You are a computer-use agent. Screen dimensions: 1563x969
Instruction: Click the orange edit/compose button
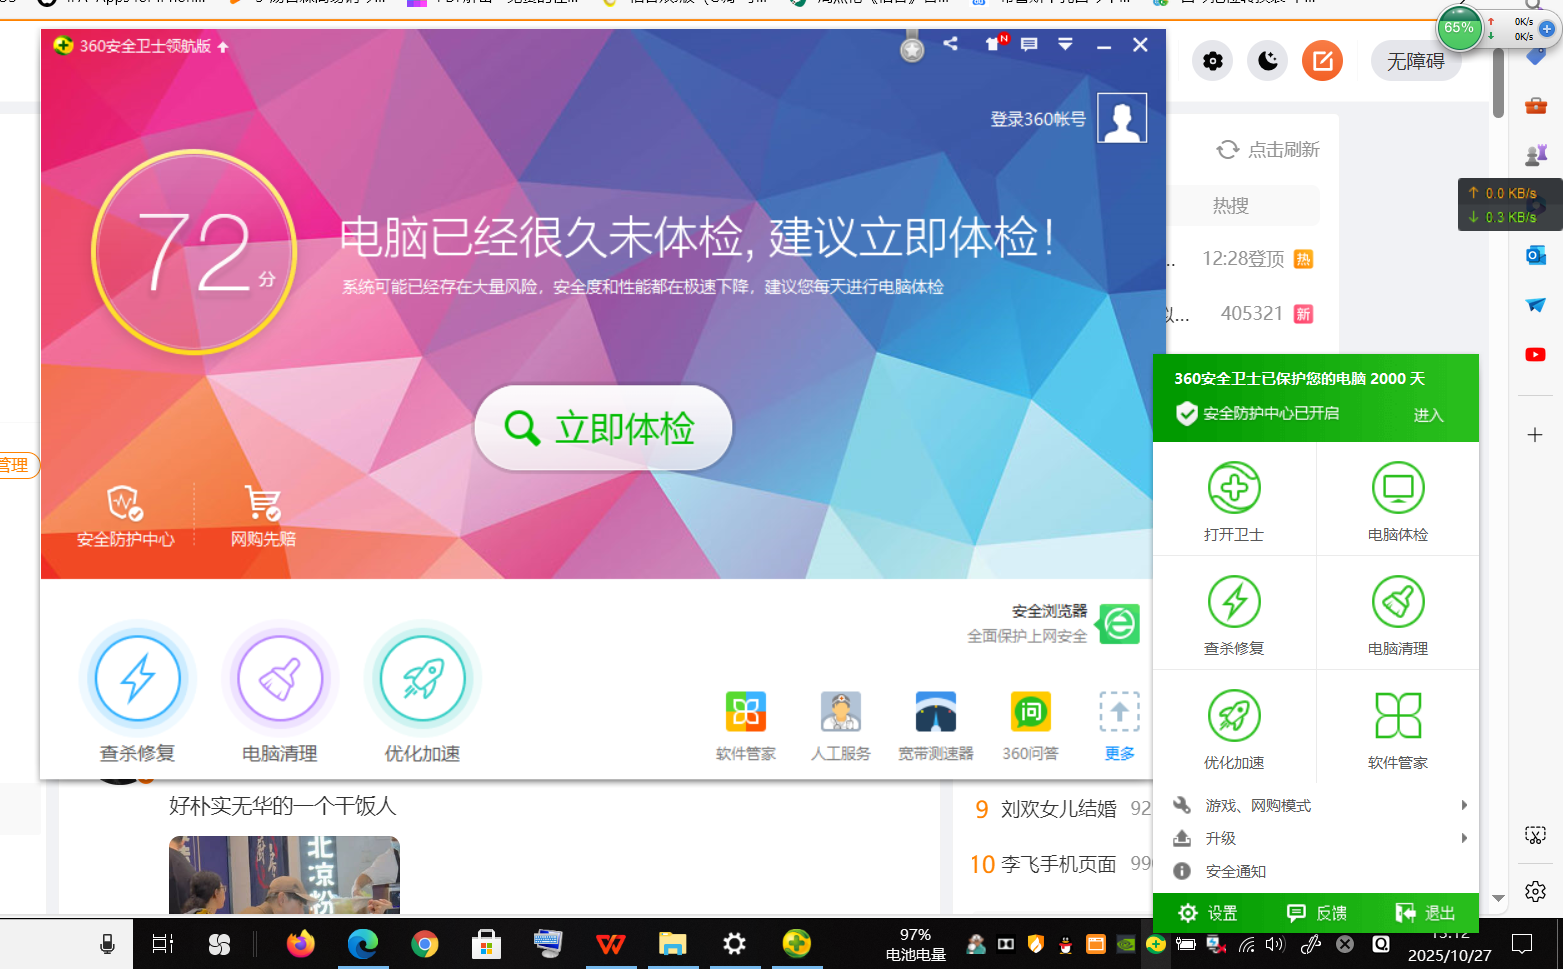click(x=1322, y=61)
